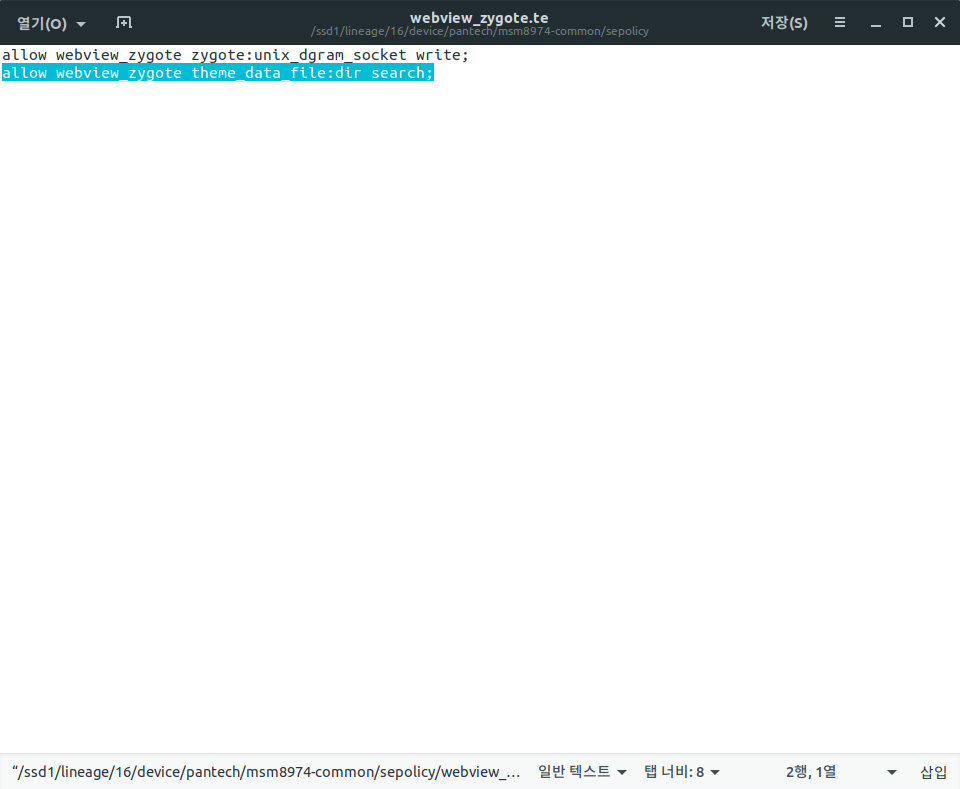Maximize the gedit window
960x789 pixels.
(x=908, y=23)
